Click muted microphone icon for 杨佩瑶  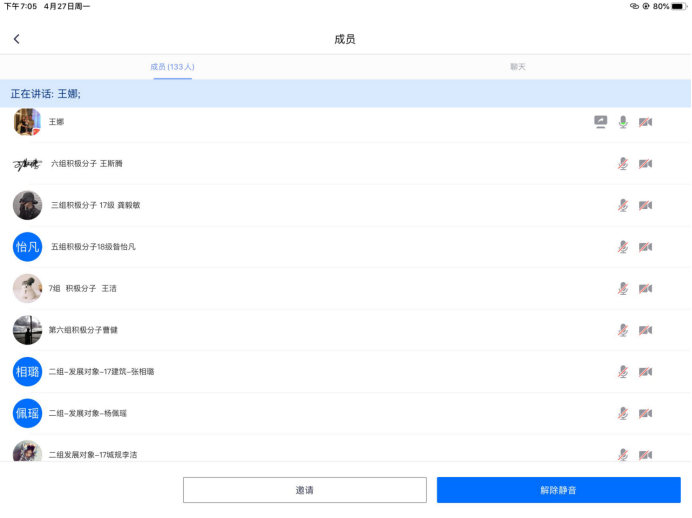[x=623, y=413]
